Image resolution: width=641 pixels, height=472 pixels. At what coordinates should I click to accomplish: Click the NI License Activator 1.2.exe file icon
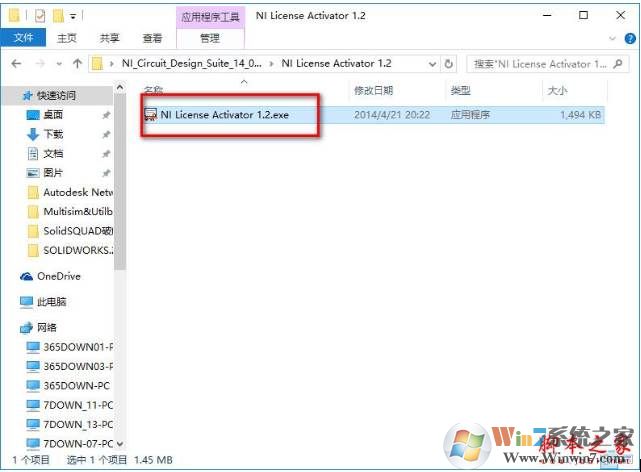(151, 115)
